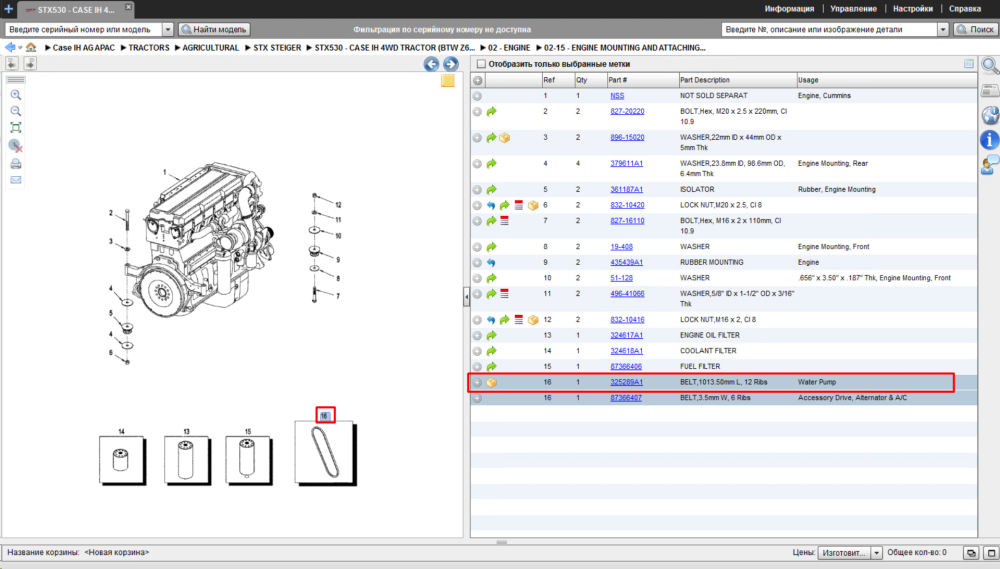This screenshot has height=569, width=1000.
Task: Expand the STX STEIGER breadcrumb
Action: point(248,48)
